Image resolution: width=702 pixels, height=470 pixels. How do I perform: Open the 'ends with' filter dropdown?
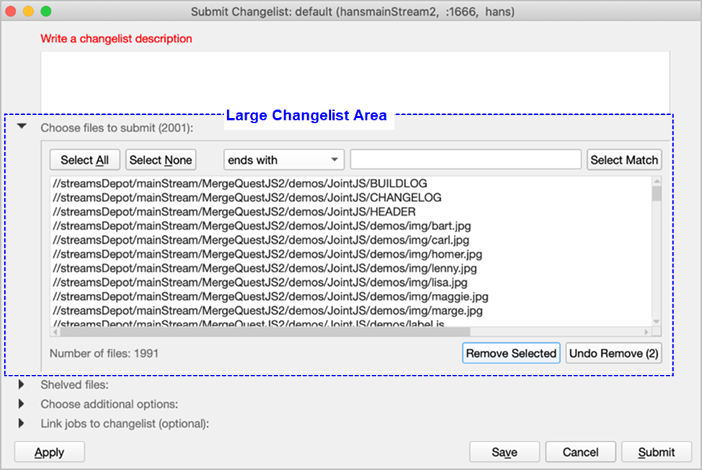tap(283, 160)
